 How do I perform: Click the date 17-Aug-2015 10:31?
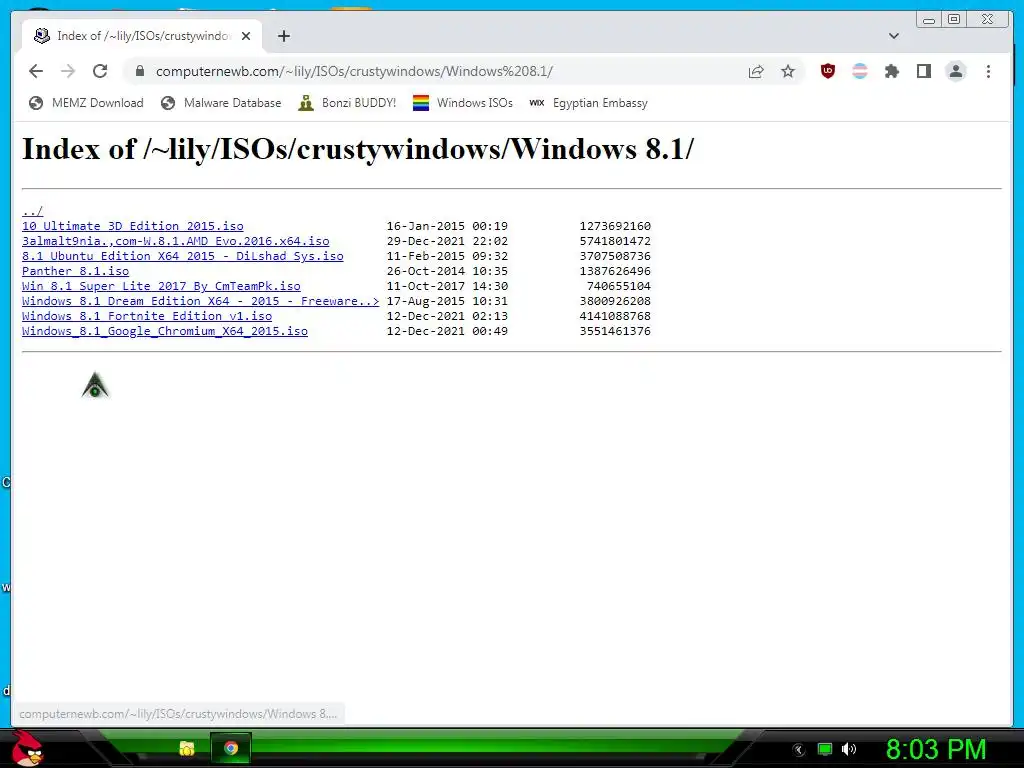click(x=447, y=301)
